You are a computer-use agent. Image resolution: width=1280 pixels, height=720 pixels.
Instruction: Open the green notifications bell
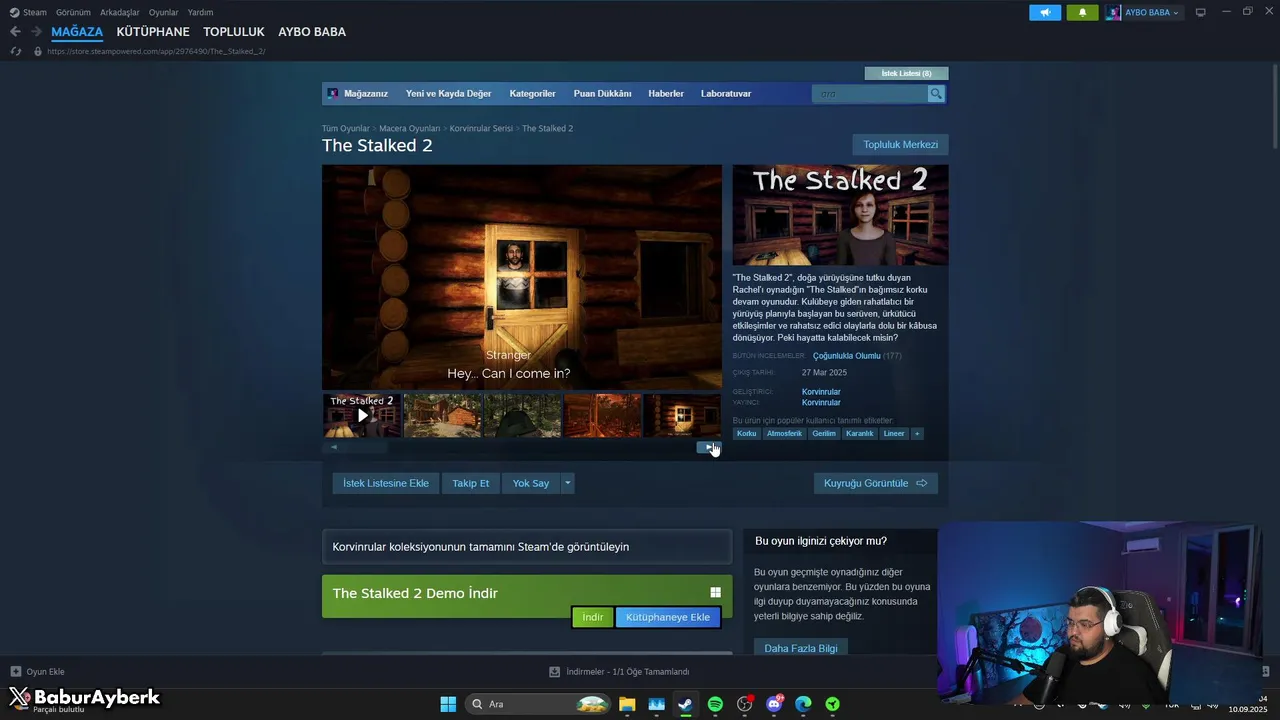point(1082,12)
